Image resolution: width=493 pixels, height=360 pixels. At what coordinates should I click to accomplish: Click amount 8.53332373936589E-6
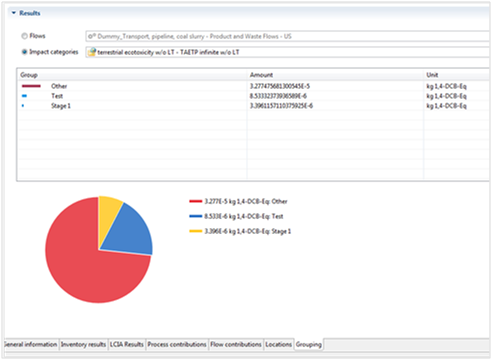pyautogui.click(x=278, y=96)
